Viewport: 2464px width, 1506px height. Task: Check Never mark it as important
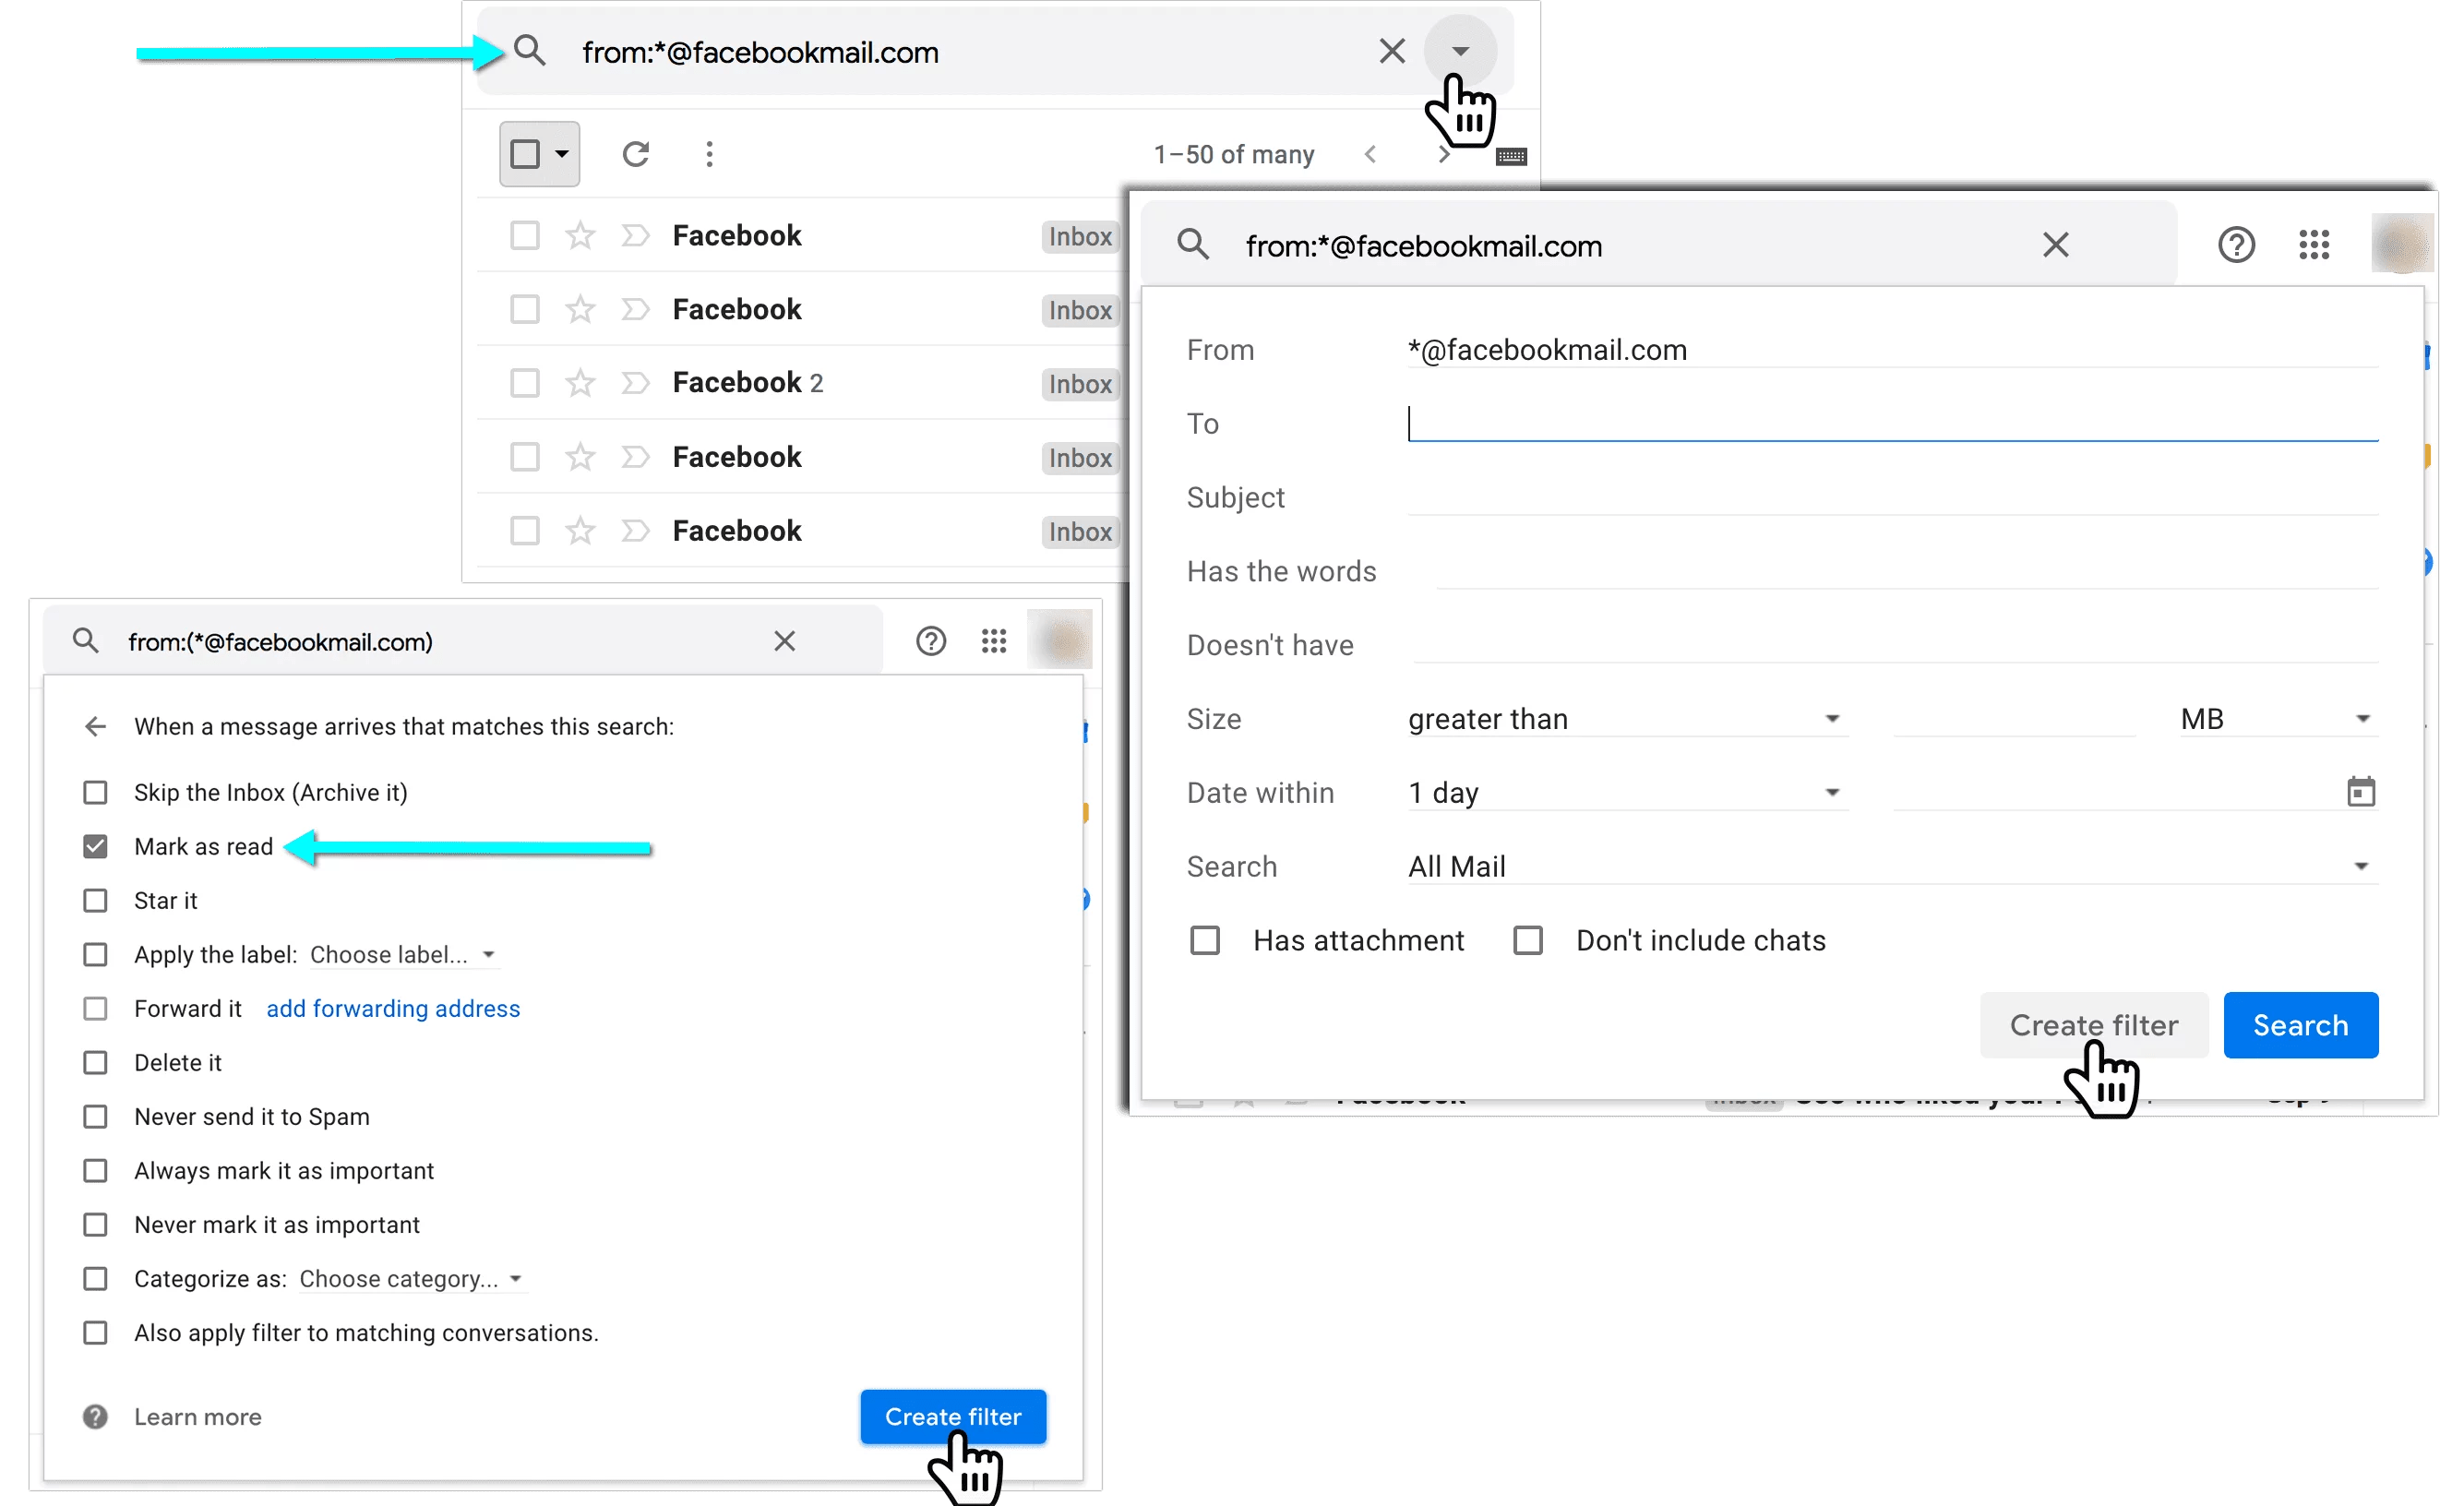tap(95, 1225)
